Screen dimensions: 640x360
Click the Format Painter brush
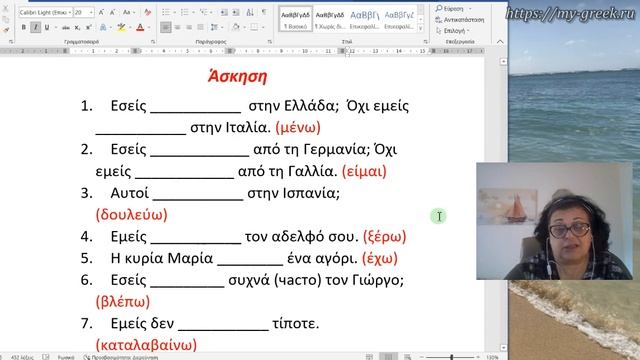6,30
